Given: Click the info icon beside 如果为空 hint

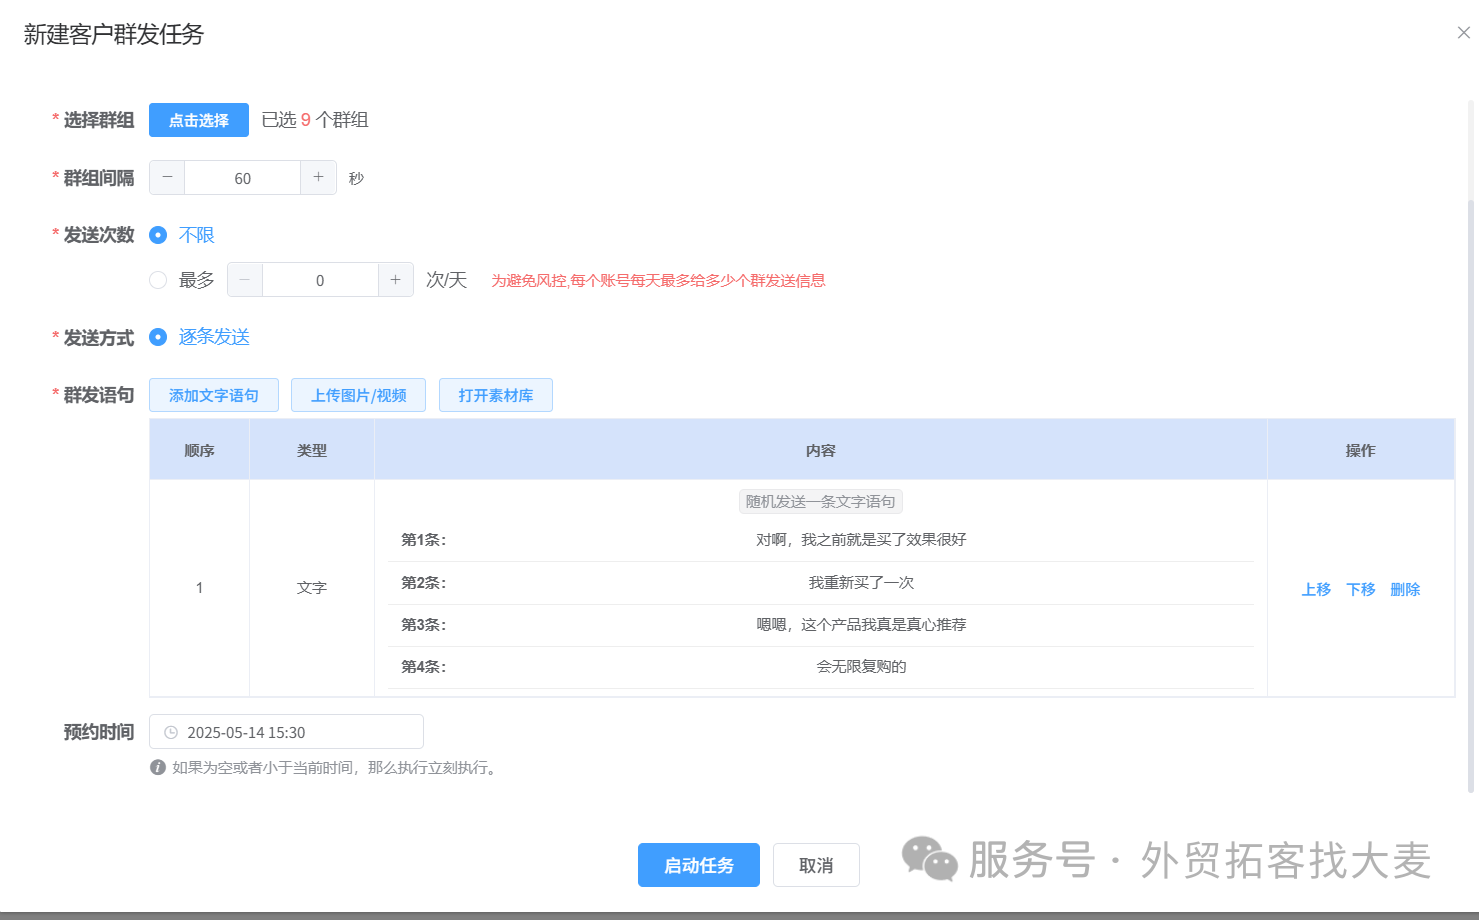Looking at the screenshot, I should tap(158, 767).
